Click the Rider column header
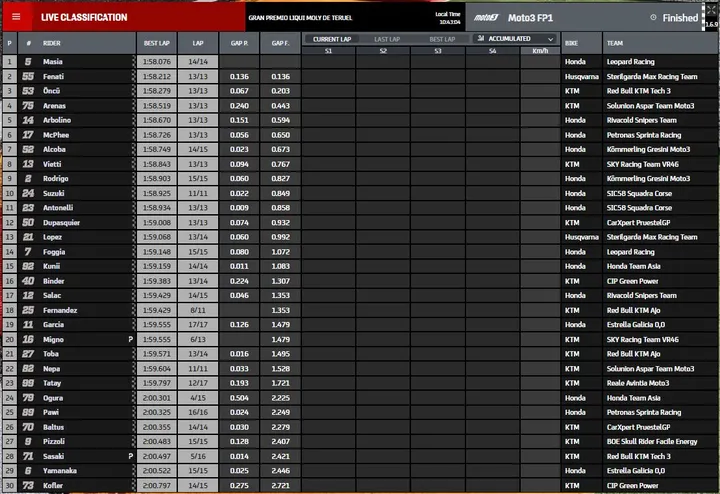The width and height of the screenshot is (720, 494). pos(51,43)
